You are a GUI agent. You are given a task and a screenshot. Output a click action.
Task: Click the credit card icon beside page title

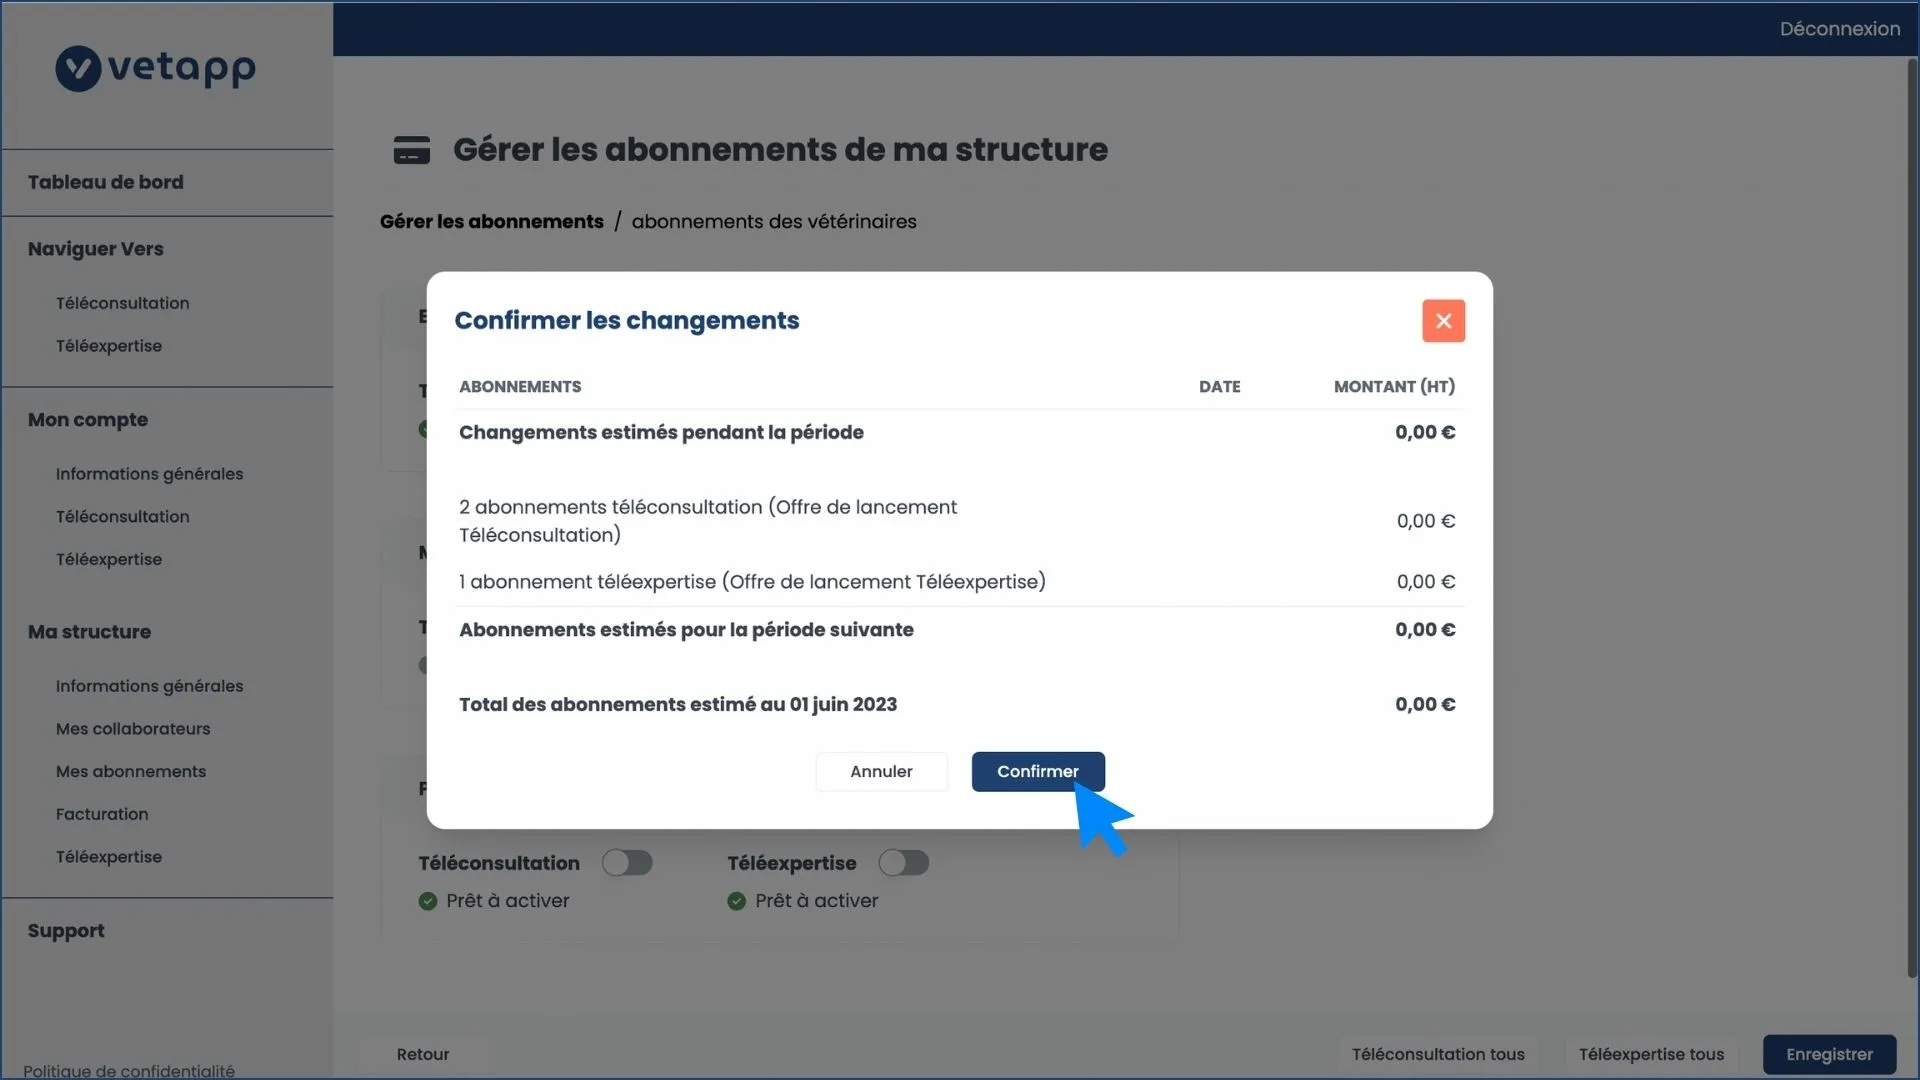point(411,150)
